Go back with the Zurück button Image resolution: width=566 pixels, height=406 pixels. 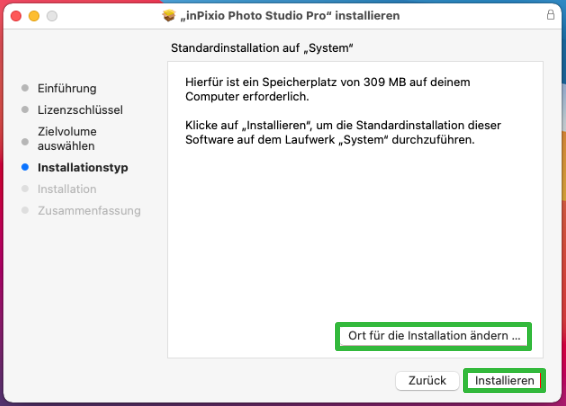(x=427, y=380)
